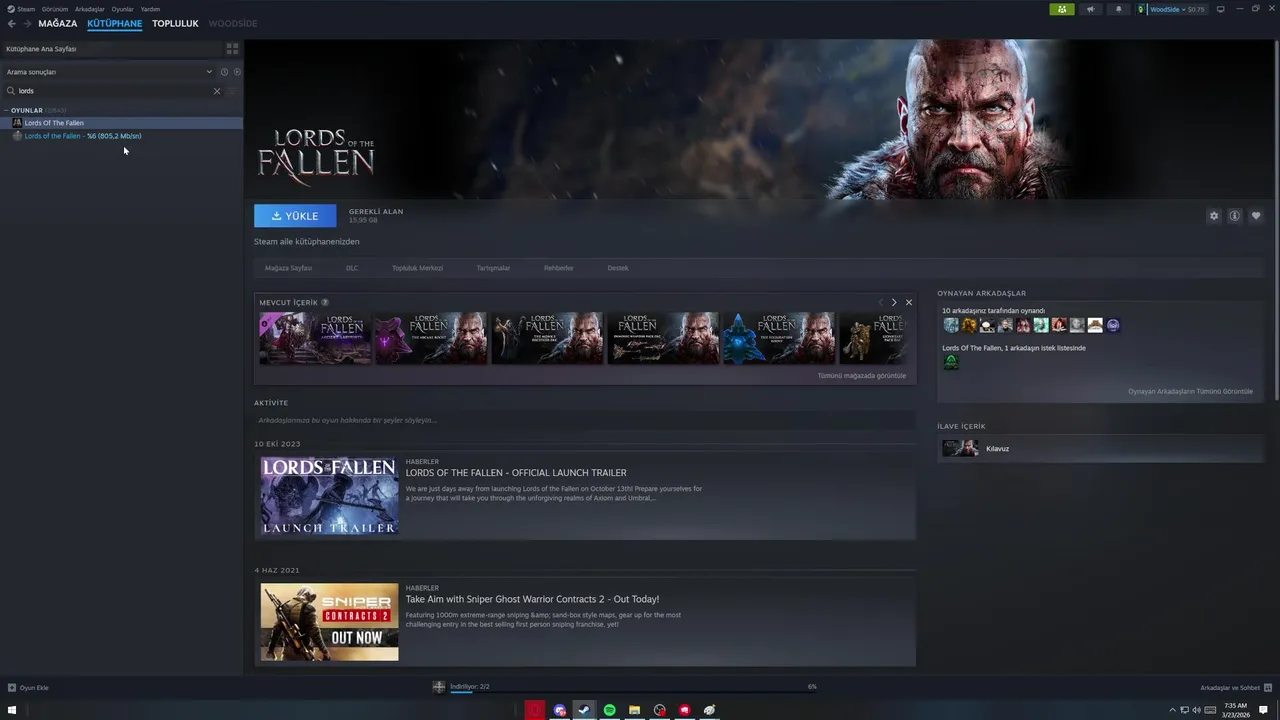
Task: Switch to Big Picture mode icon
Action: [1220, 9]
